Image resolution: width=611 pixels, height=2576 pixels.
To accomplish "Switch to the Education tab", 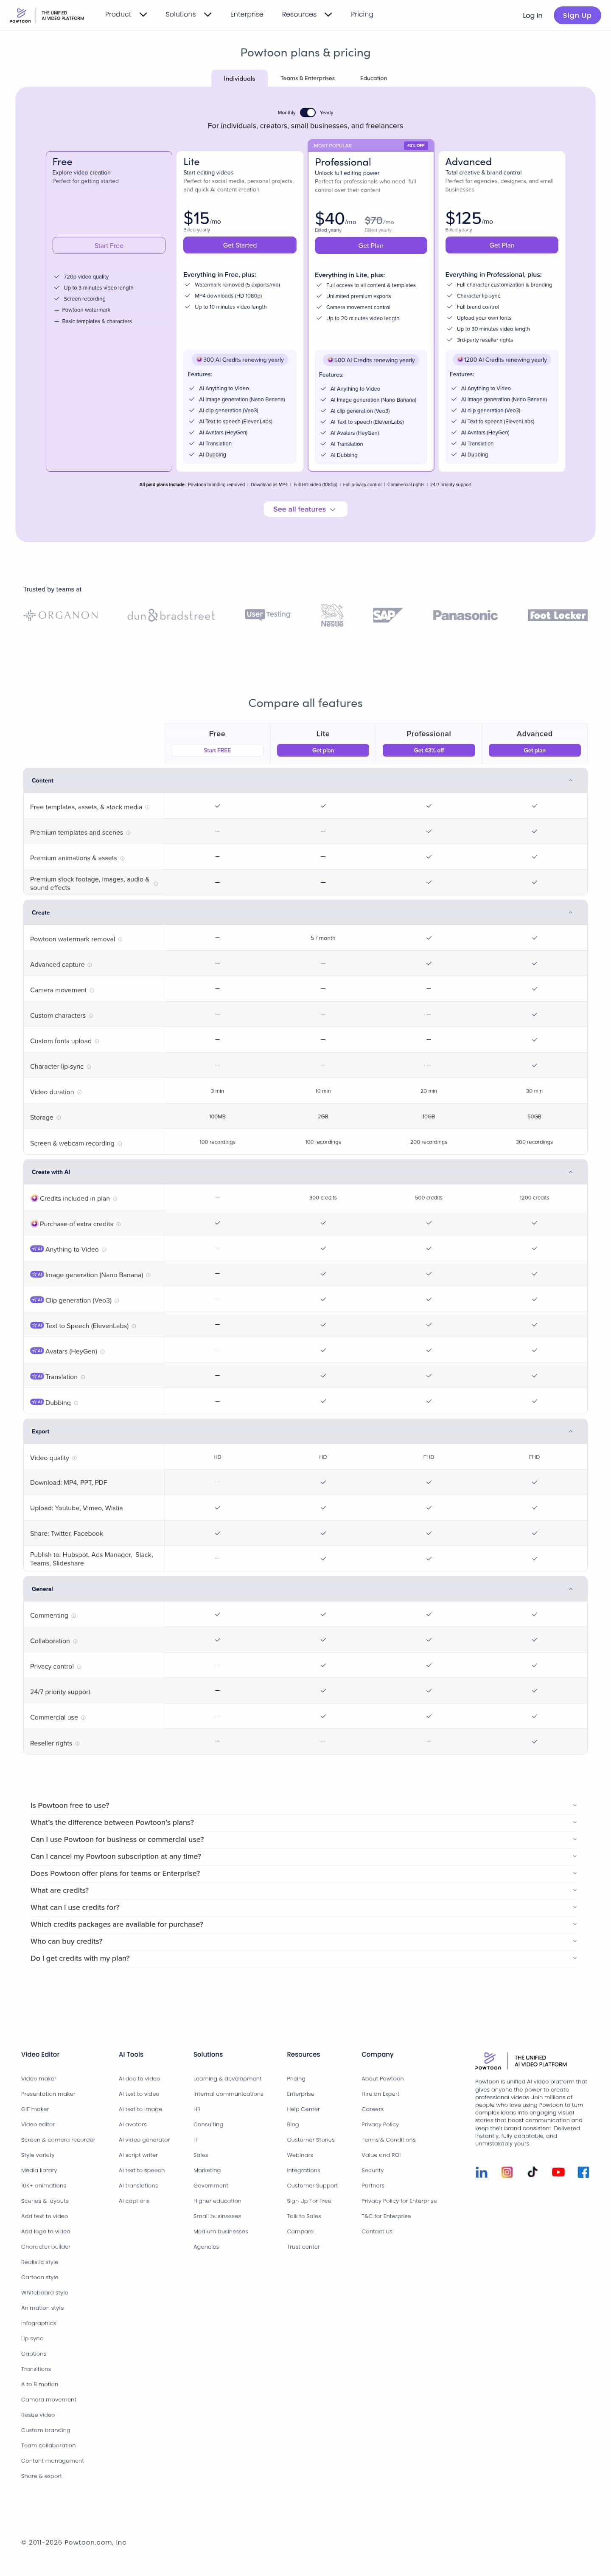I will pyautogui.click(x=373, y=78).
